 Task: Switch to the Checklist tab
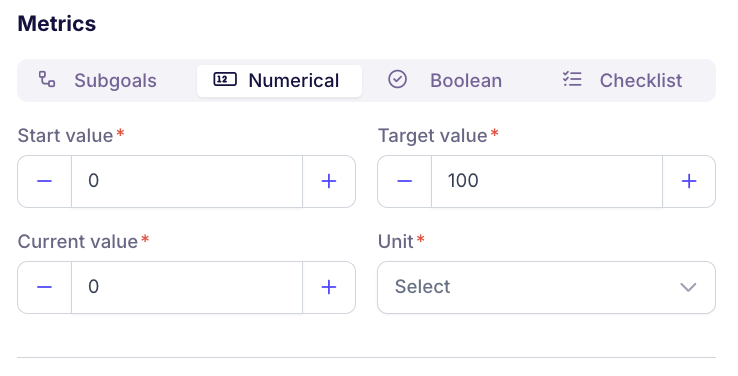pyautogui.click(x=622, y=80)
